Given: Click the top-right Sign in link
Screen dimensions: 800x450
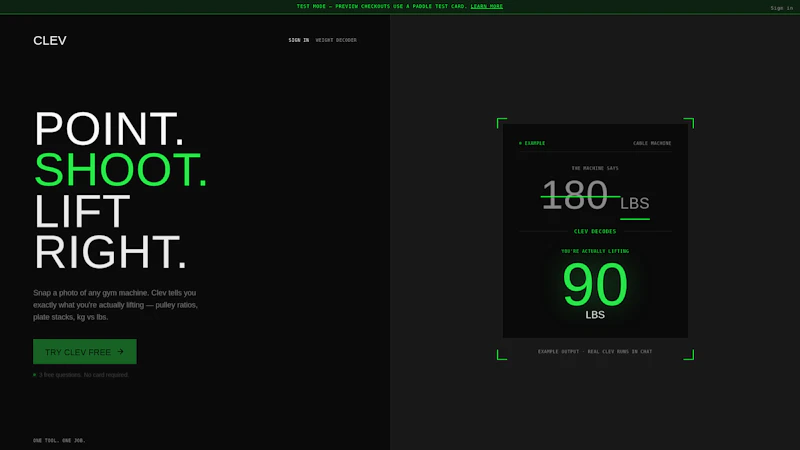Looking at the screenshot, I should [x=781, y=8].
